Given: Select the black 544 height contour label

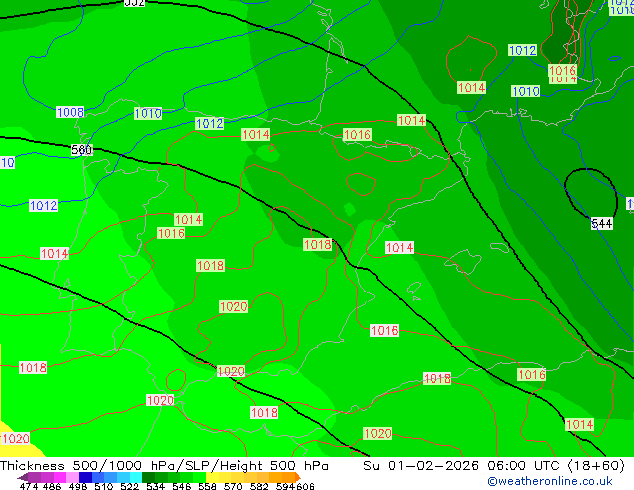Looking at the screenshot, I should pos(602,224).
